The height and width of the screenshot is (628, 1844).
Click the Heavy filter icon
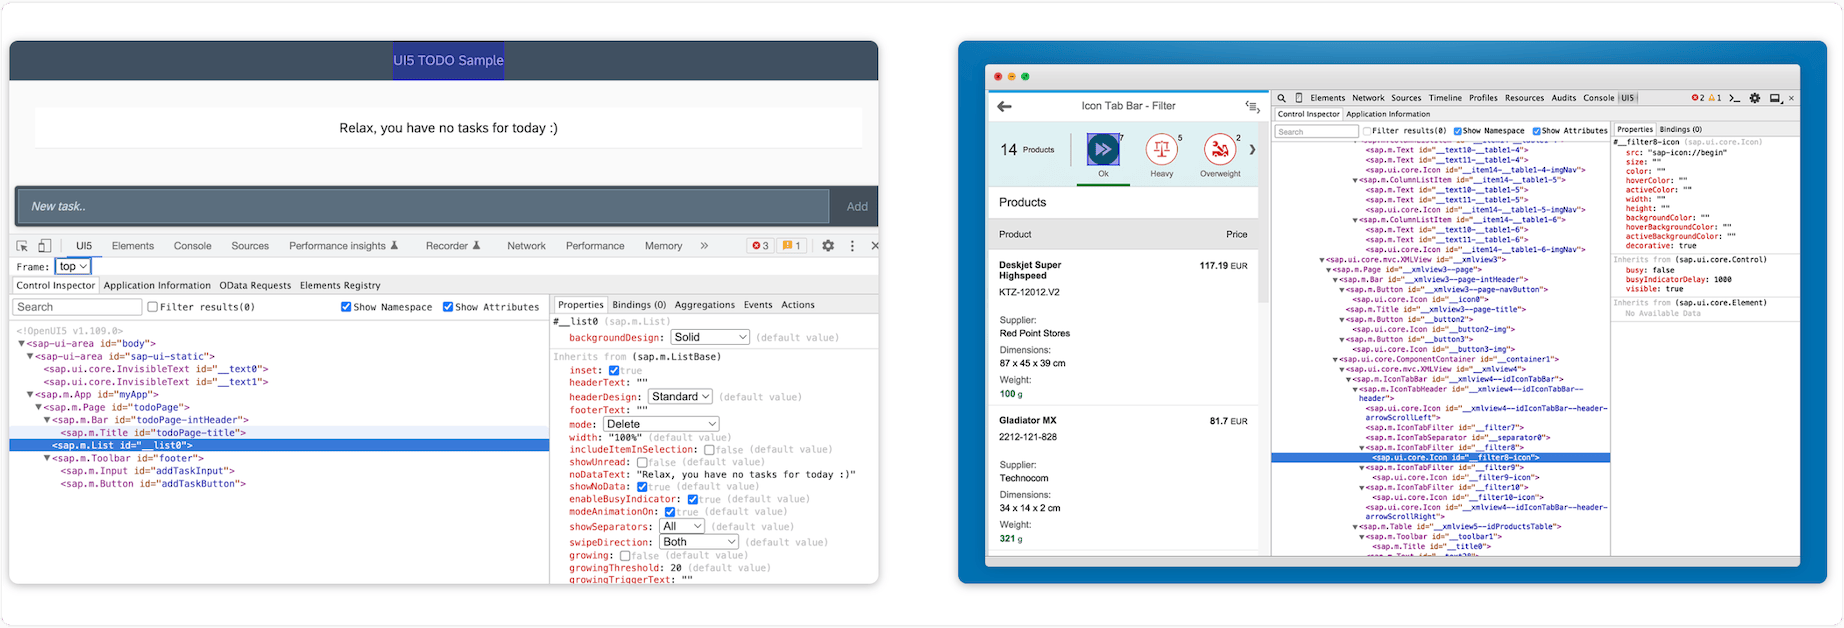coord(1161,150)
